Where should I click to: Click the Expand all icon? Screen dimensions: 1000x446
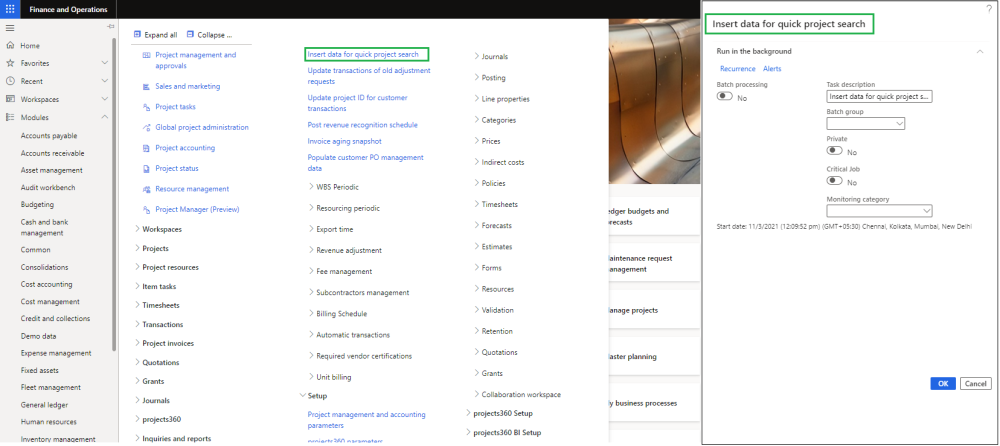137,35
